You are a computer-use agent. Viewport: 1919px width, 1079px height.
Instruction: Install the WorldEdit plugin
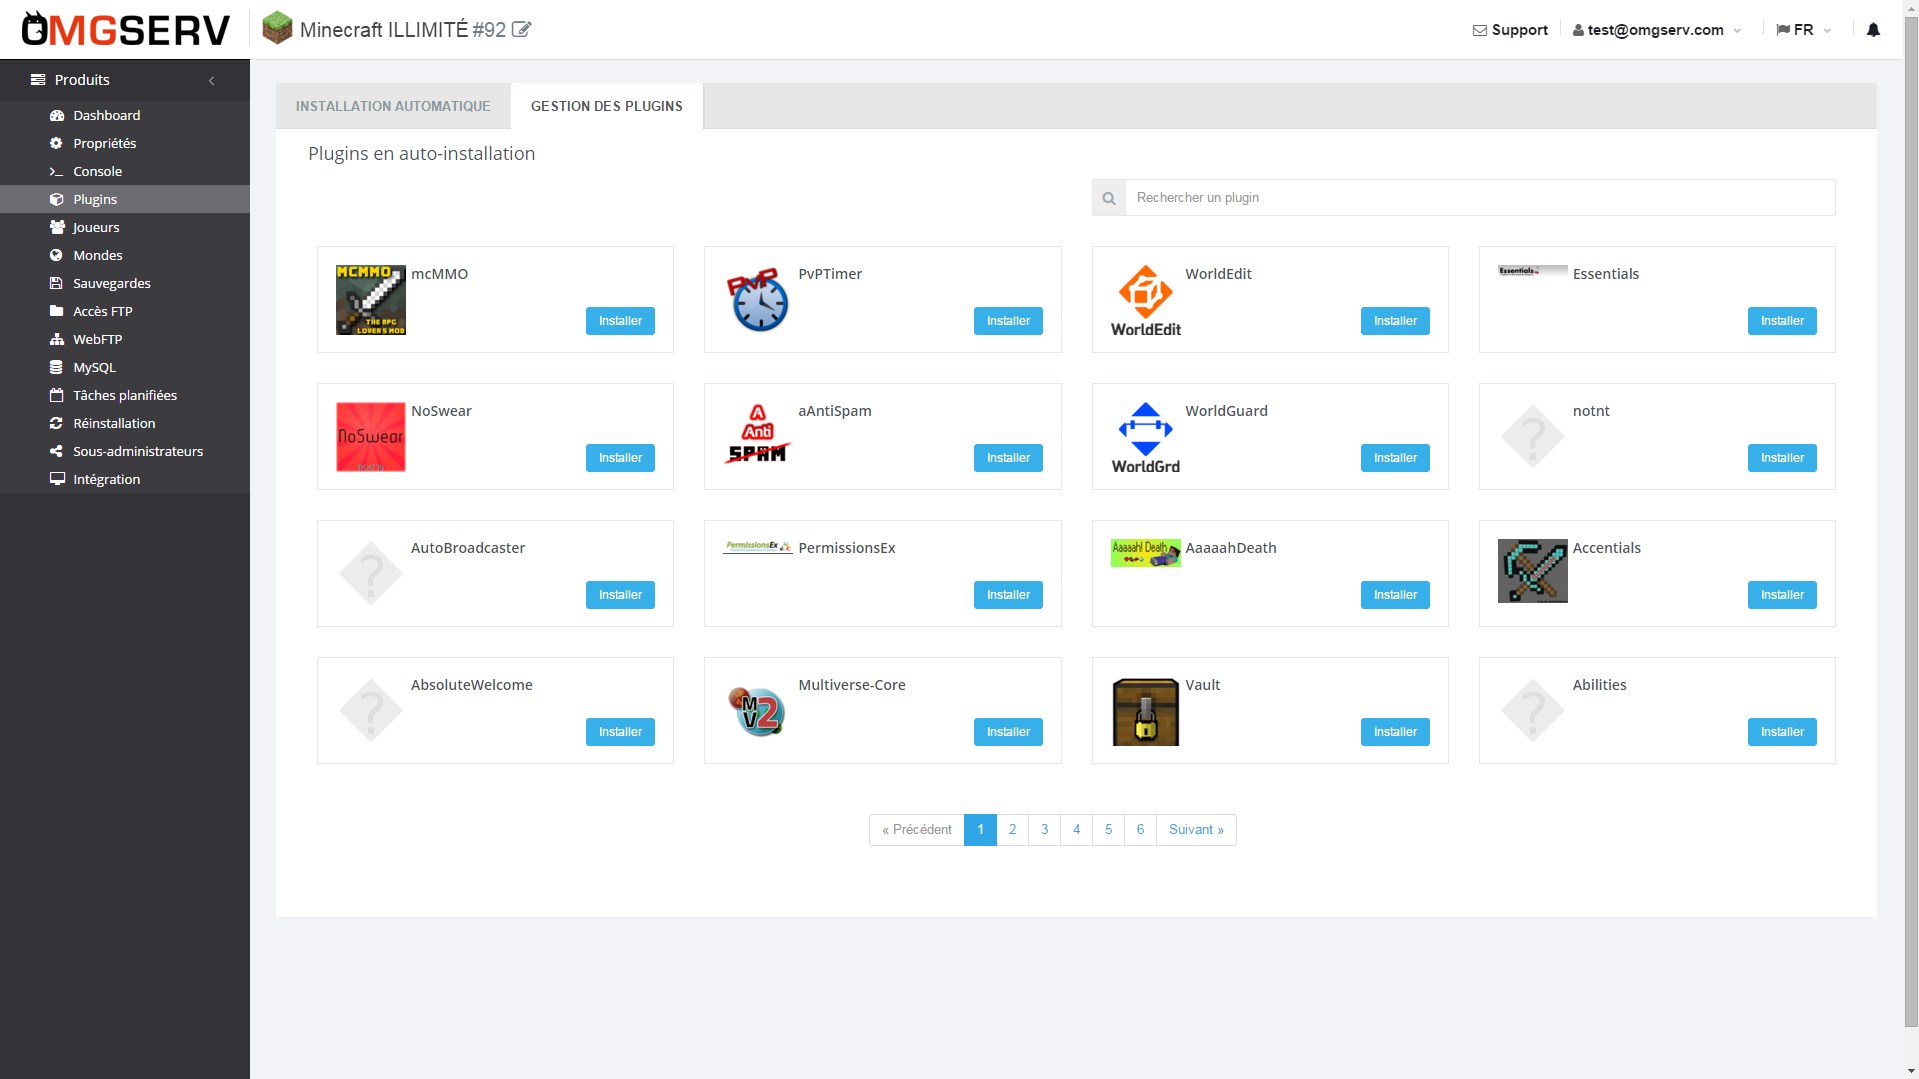(1395, 321)
